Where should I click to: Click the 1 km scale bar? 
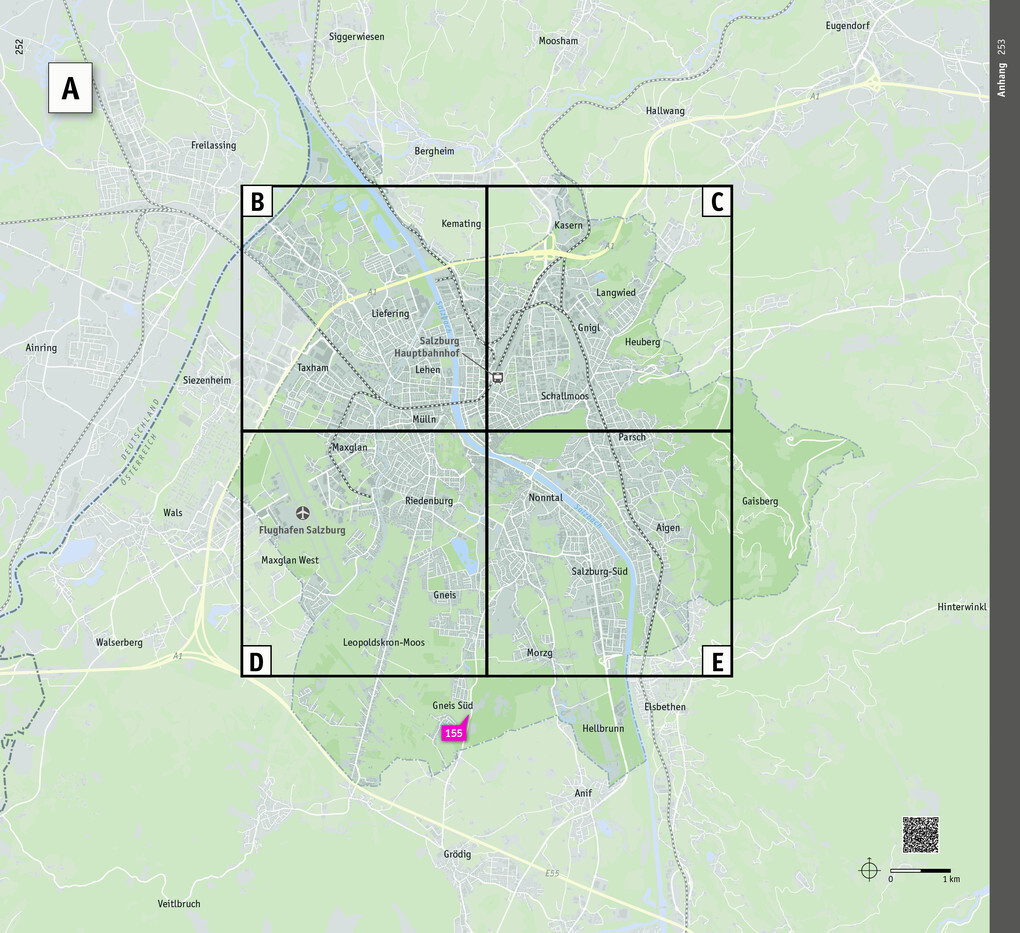click(x=920, y=871)
